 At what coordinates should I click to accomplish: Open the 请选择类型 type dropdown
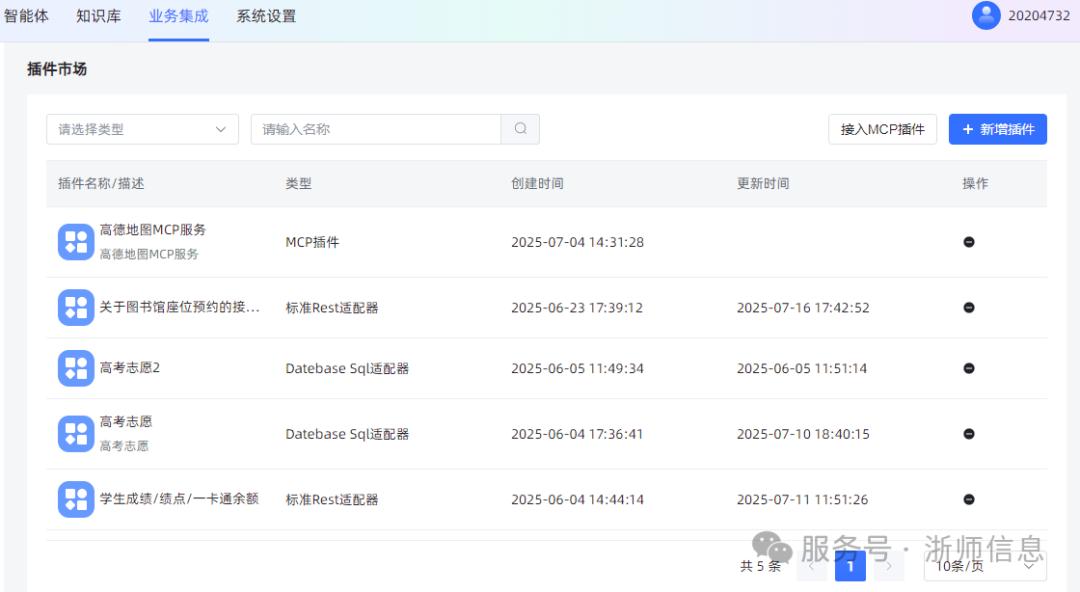coord(142,129)
